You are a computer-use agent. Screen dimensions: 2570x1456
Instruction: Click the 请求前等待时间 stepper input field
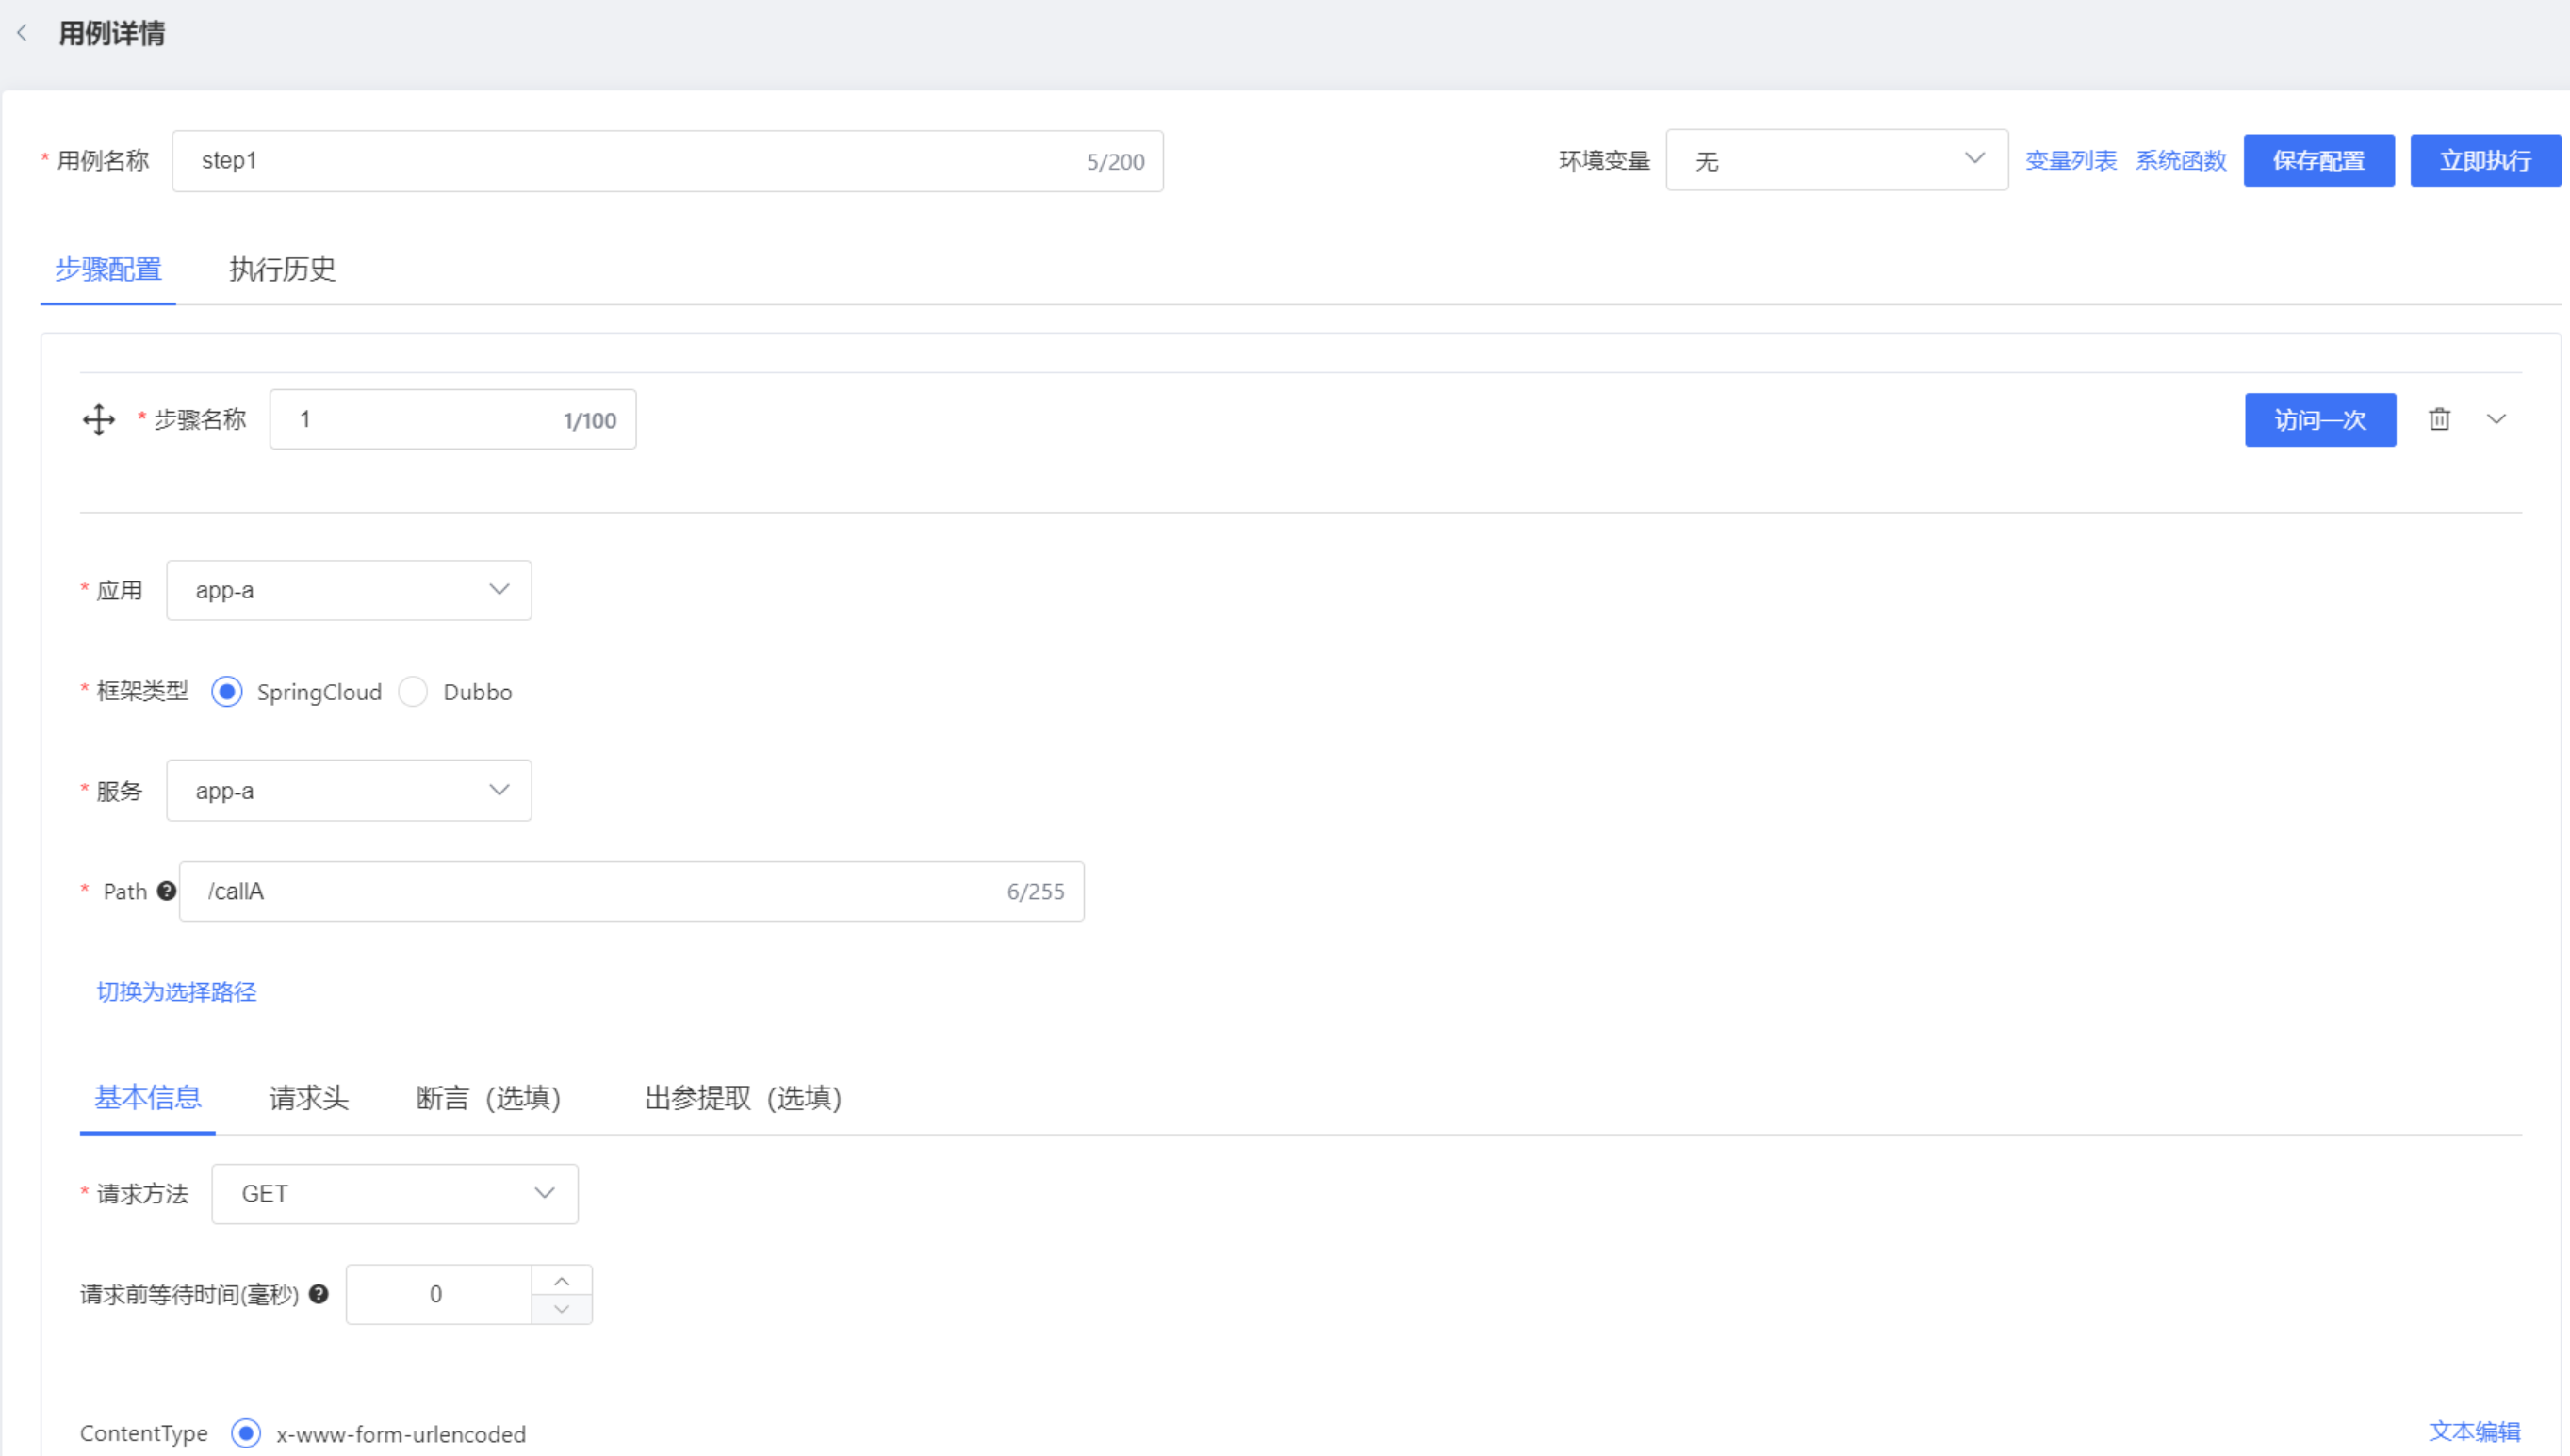436,1294
